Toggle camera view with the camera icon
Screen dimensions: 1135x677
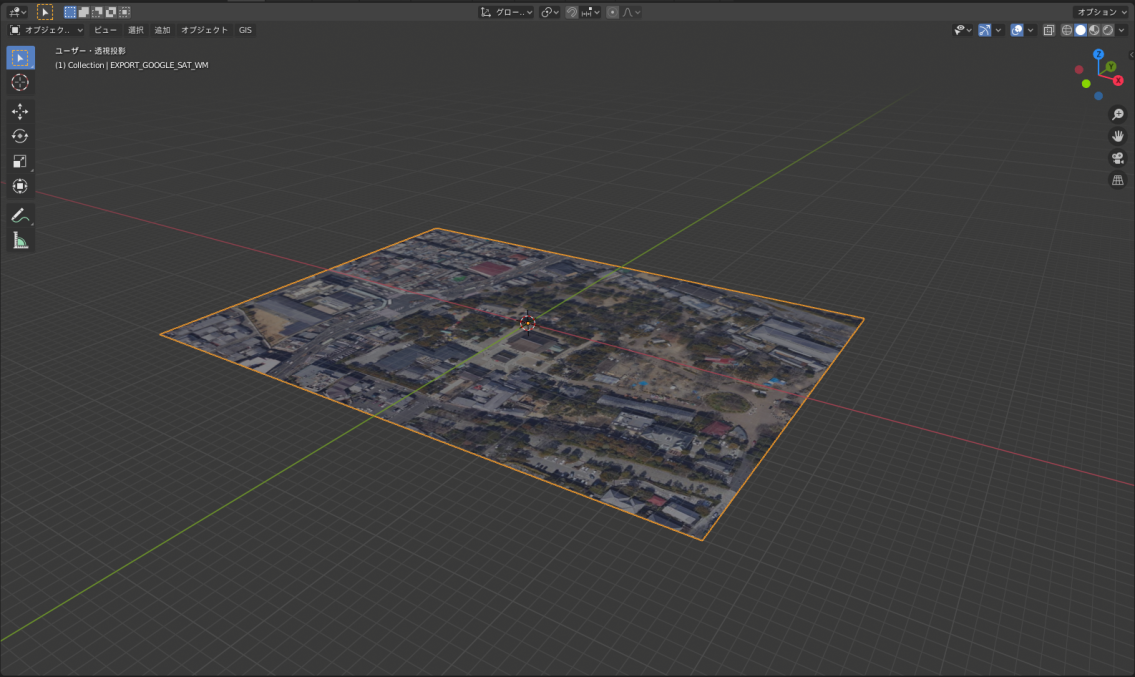pyautogui.click(x=1118, y=158)
